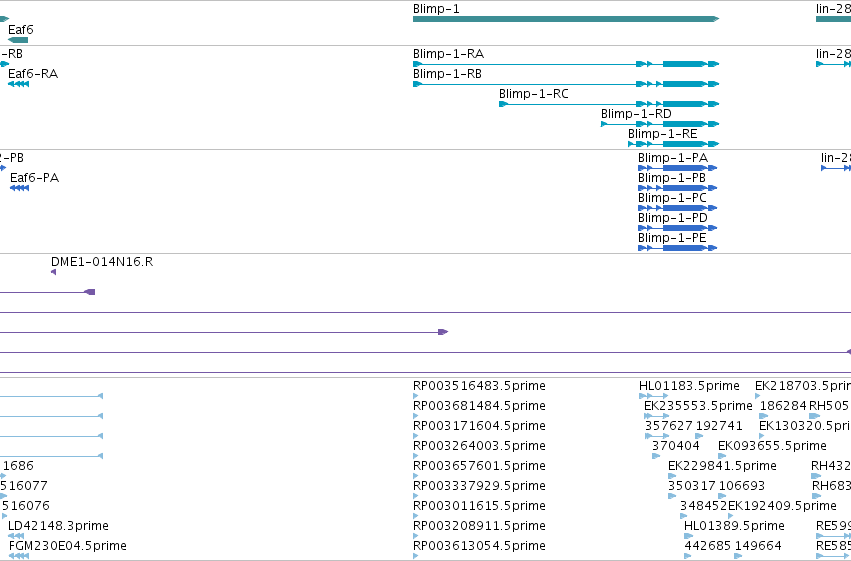The width and height of the screenshot is (851, 561).
Task: Open EST RP003681484.5prime
Action: point(479,406)
